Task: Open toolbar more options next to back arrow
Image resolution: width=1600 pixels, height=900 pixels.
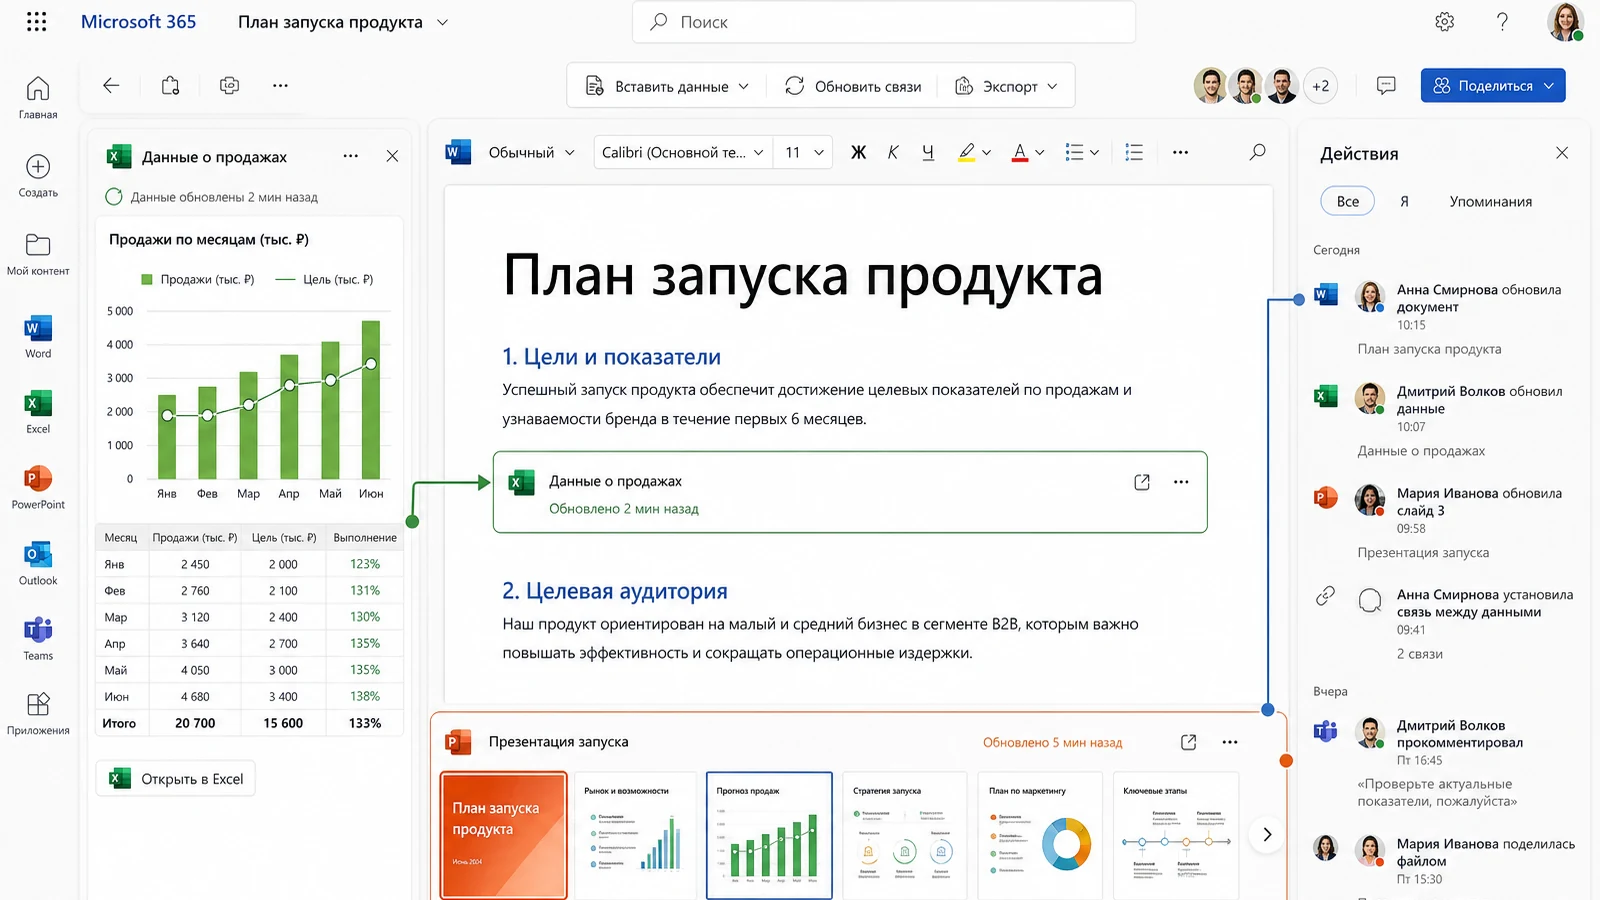Action: pyautogui.click(x=280, y=86)
